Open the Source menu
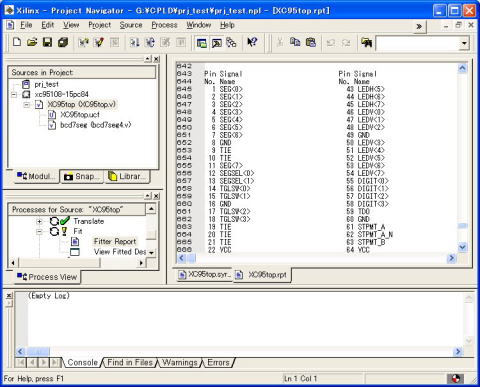Image resolution: width=480 pixels, height=387 pixels. [x=131, y=25]
